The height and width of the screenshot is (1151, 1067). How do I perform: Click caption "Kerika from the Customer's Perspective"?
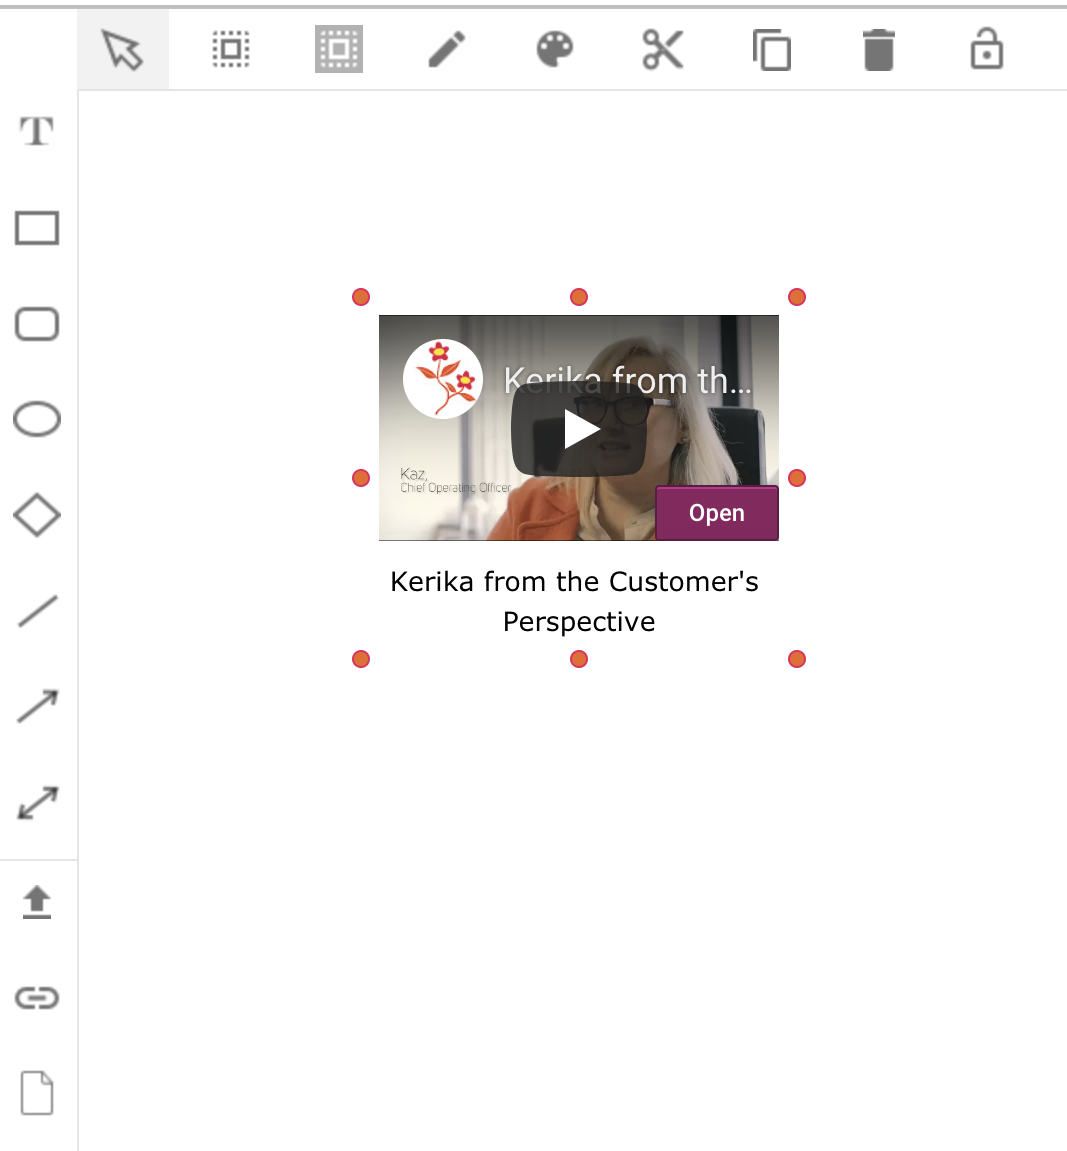tap(575, 601)
